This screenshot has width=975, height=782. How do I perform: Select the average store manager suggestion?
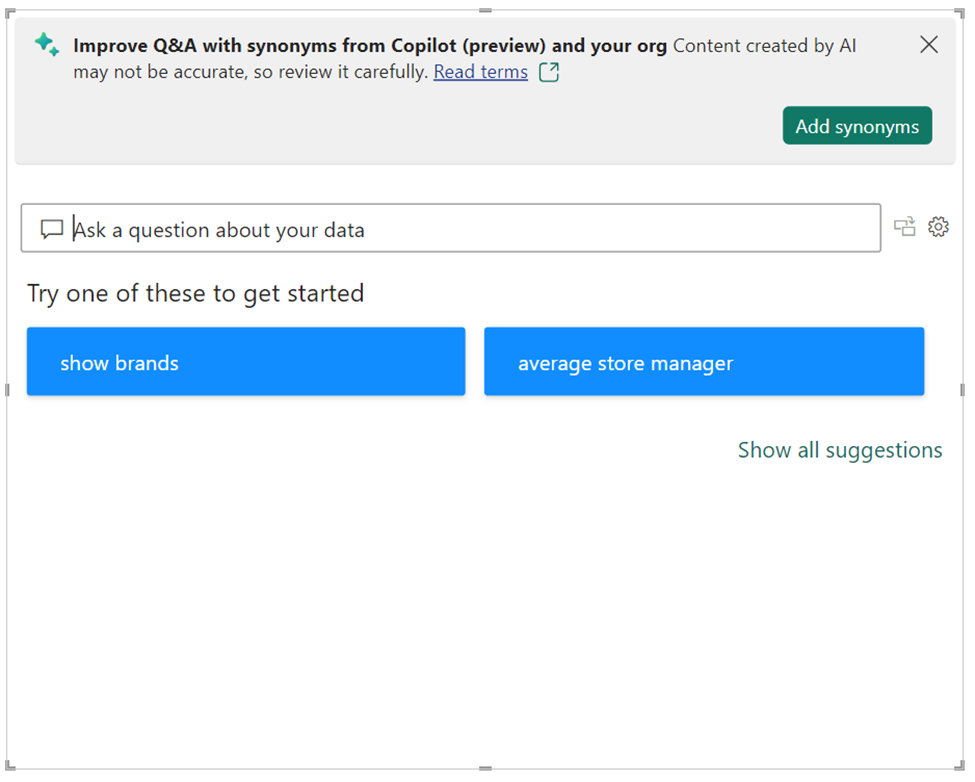[704, 361]
